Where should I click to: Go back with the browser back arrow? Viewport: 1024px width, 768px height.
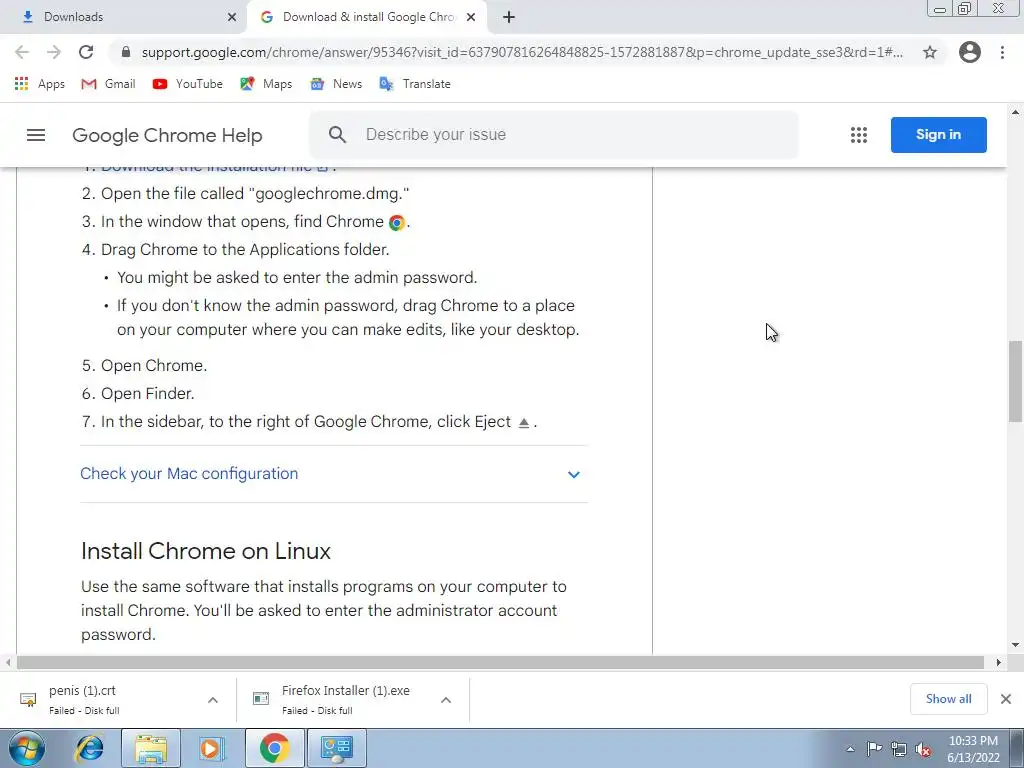click(x=22, y=52)
